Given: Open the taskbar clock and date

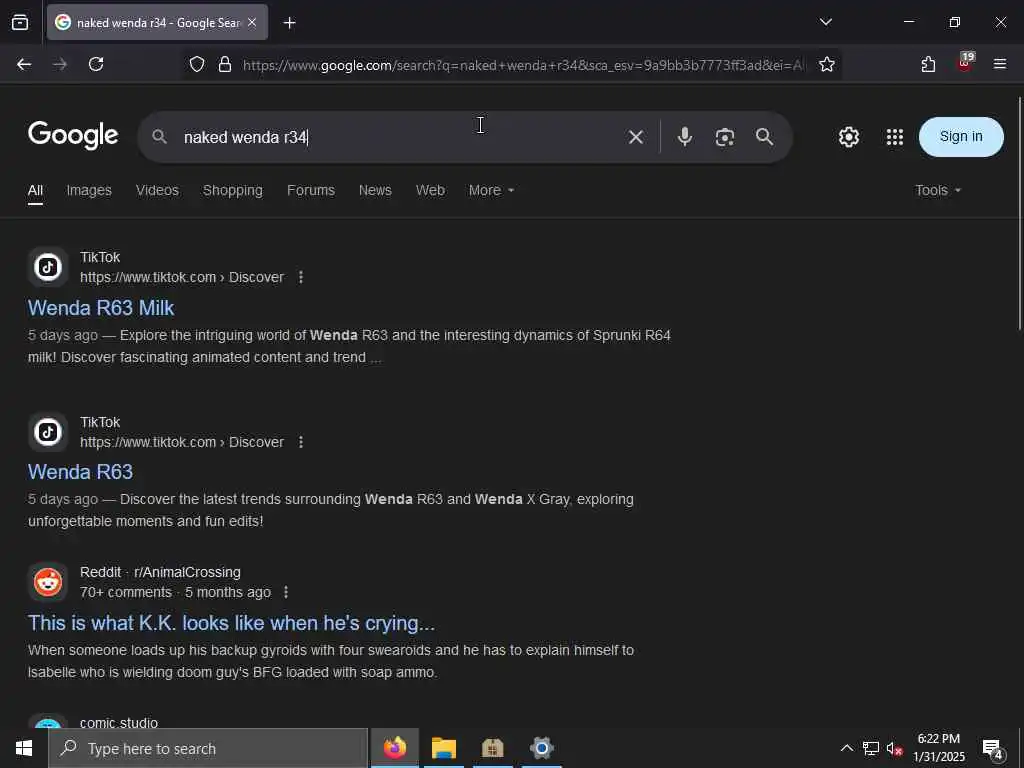Looking at the screenshot, I should pyautogui.click(x=938, y=748).
